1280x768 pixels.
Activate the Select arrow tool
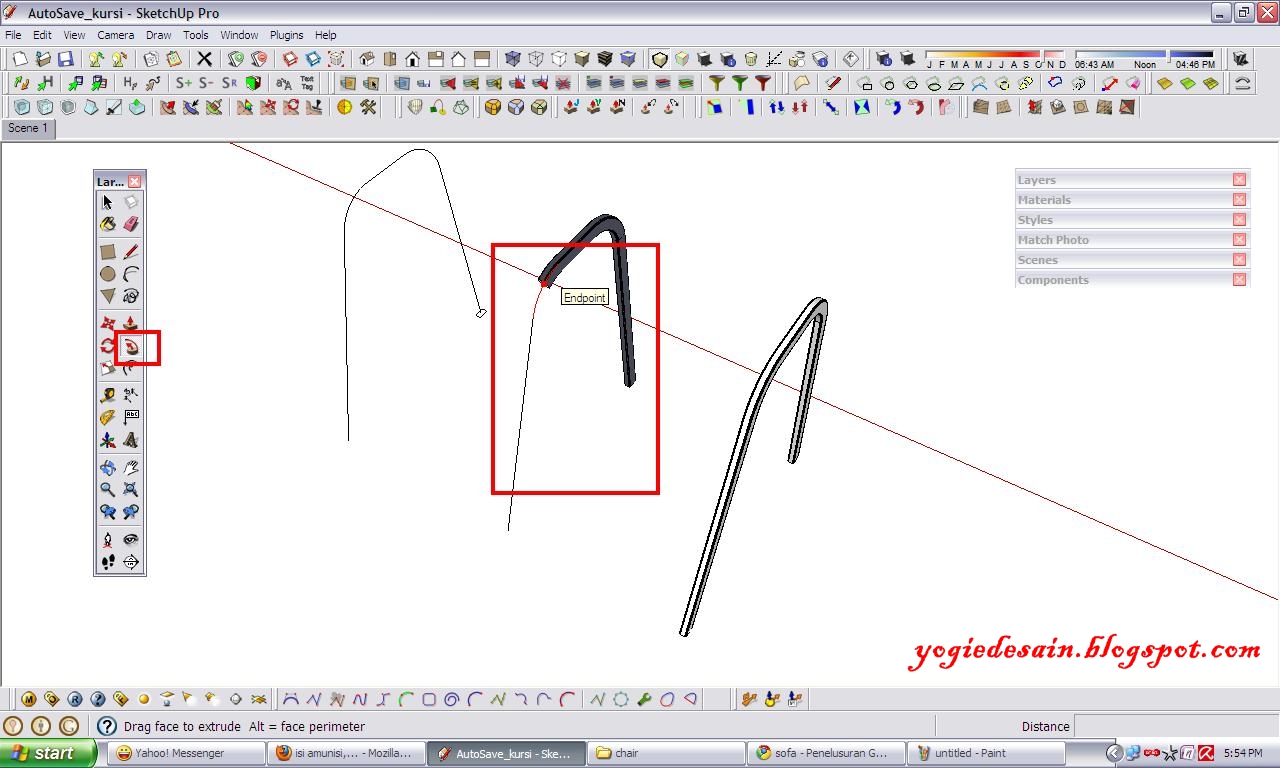[106, 200]
